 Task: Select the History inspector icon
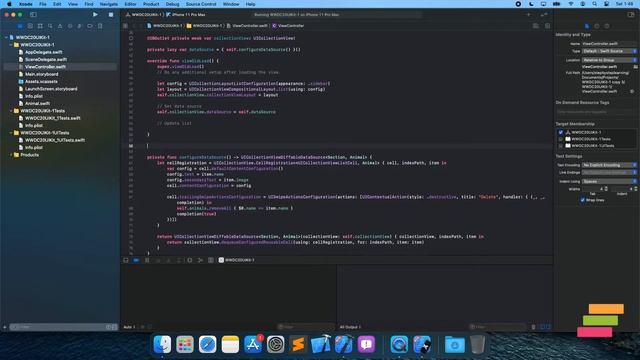pos(597,26)
